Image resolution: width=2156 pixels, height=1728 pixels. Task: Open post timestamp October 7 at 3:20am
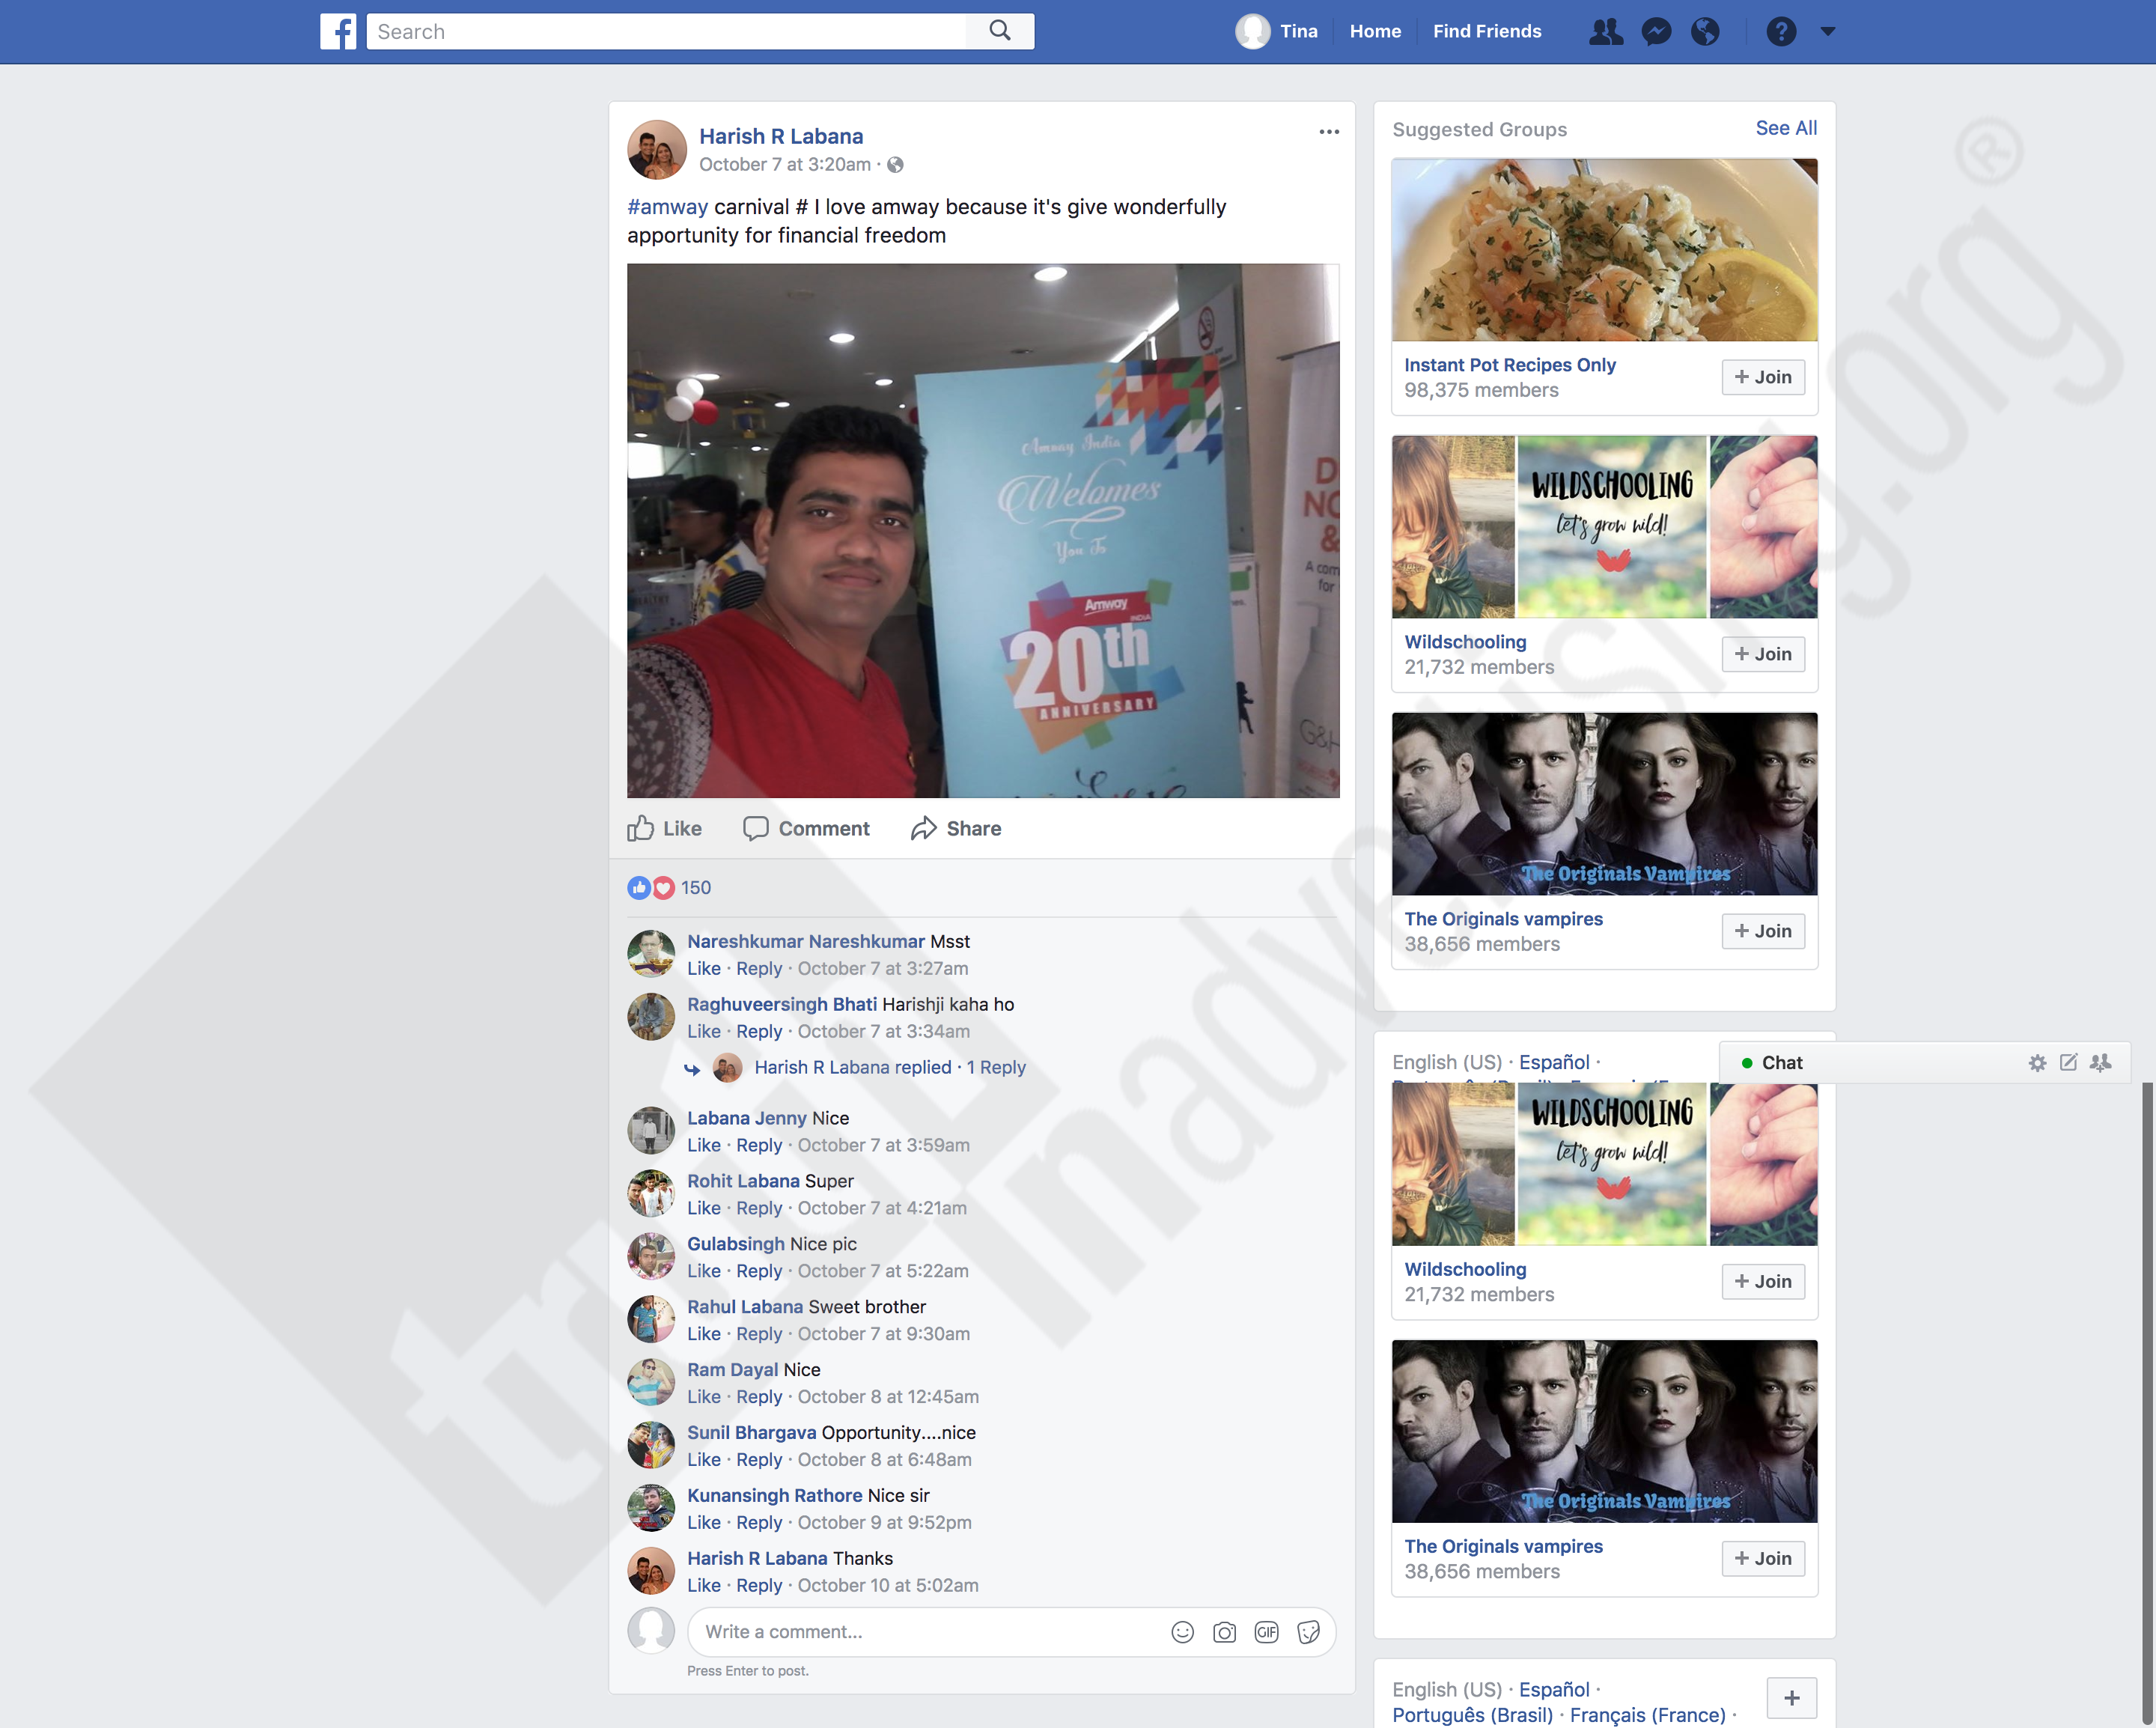[785, 164]
